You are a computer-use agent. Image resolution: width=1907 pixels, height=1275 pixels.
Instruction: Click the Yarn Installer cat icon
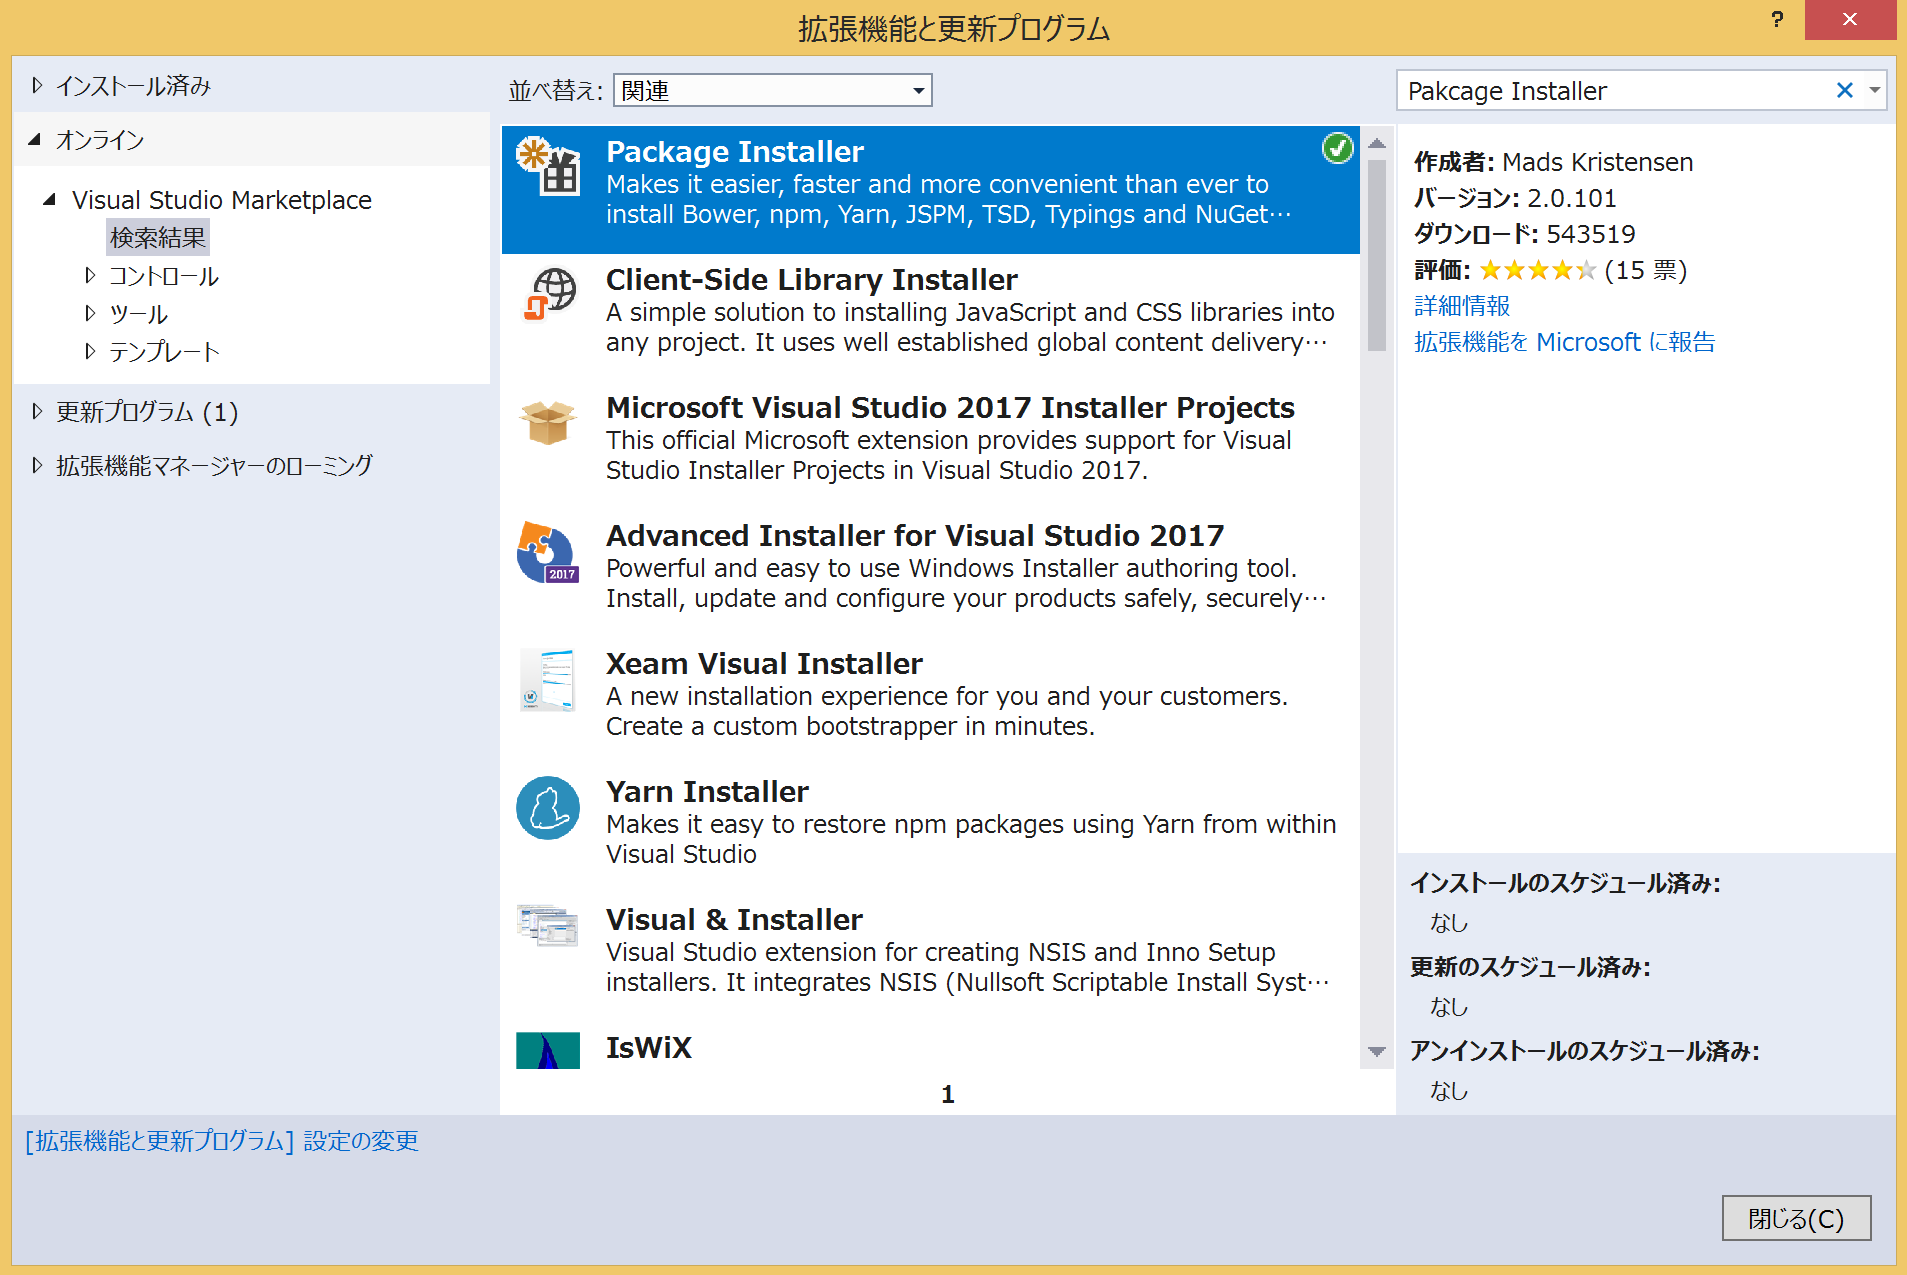click(x=548, y=807)
